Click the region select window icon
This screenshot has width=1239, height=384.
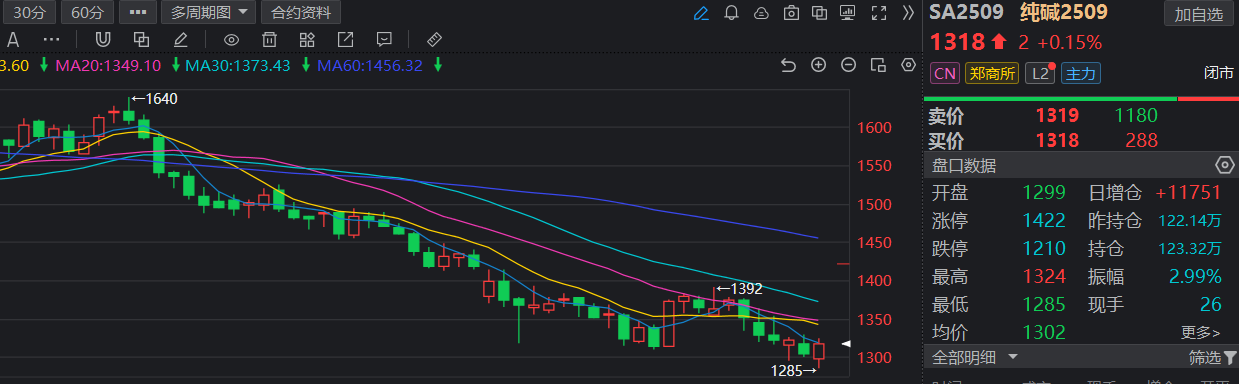[878, 65]
